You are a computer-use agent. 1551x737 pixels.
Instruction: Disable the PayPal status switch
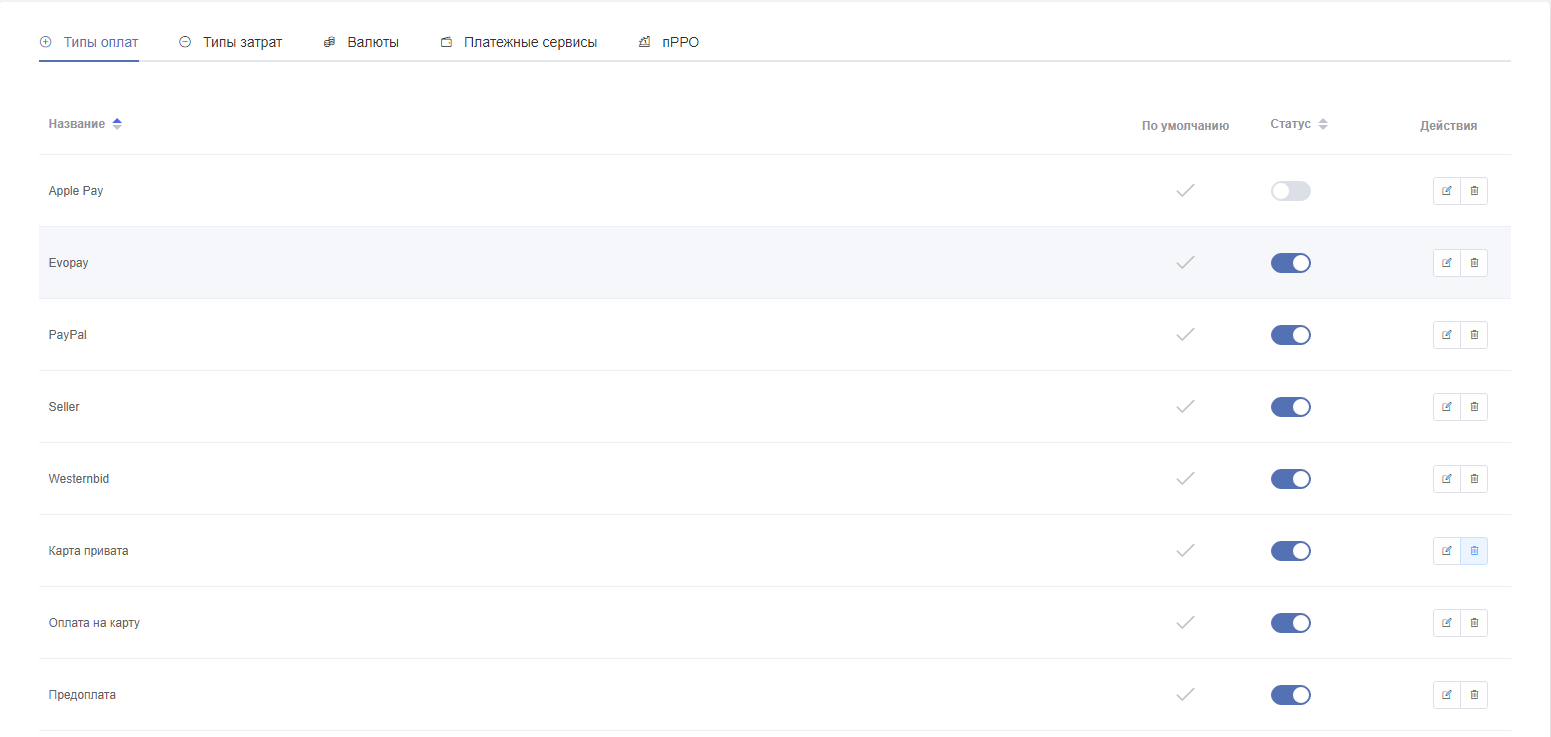(1291, 335)
